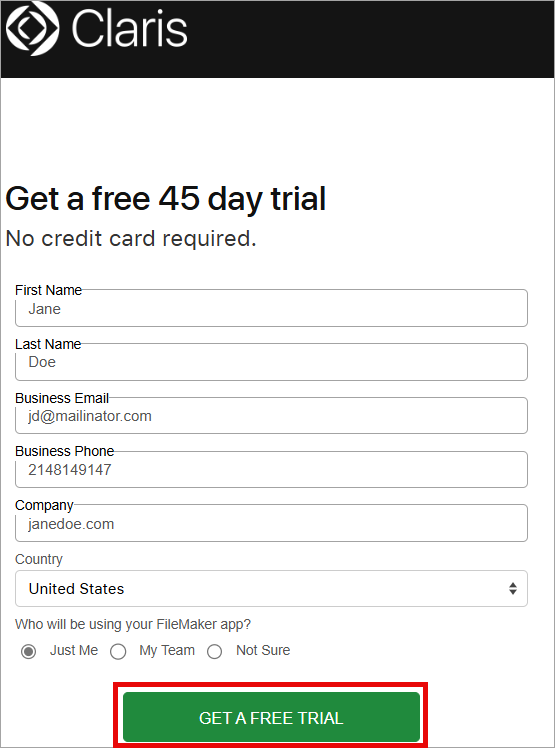
Task: Submit with GET A FREE TRIAL button
Action: [x=271, y=717]
